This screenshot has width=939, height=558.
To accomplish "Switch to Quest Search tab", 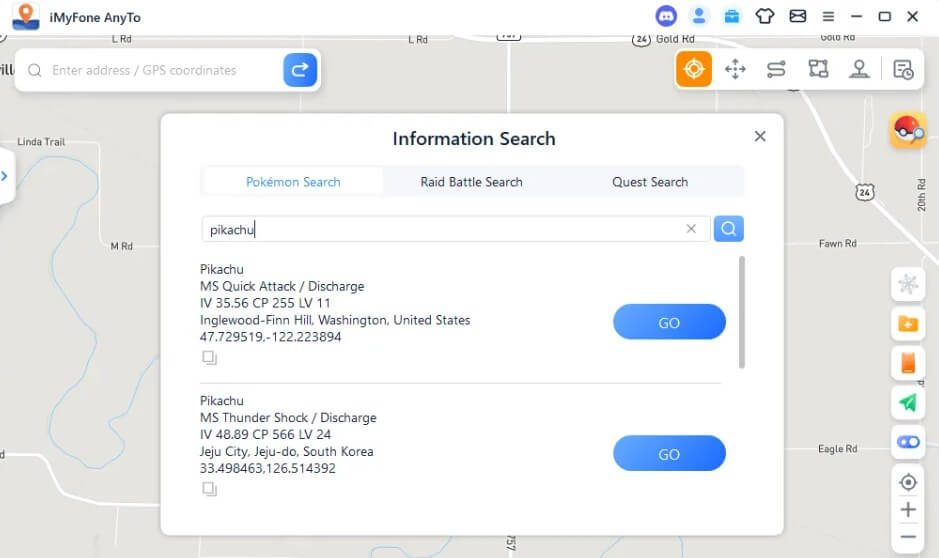I will (x=650, y=182).
